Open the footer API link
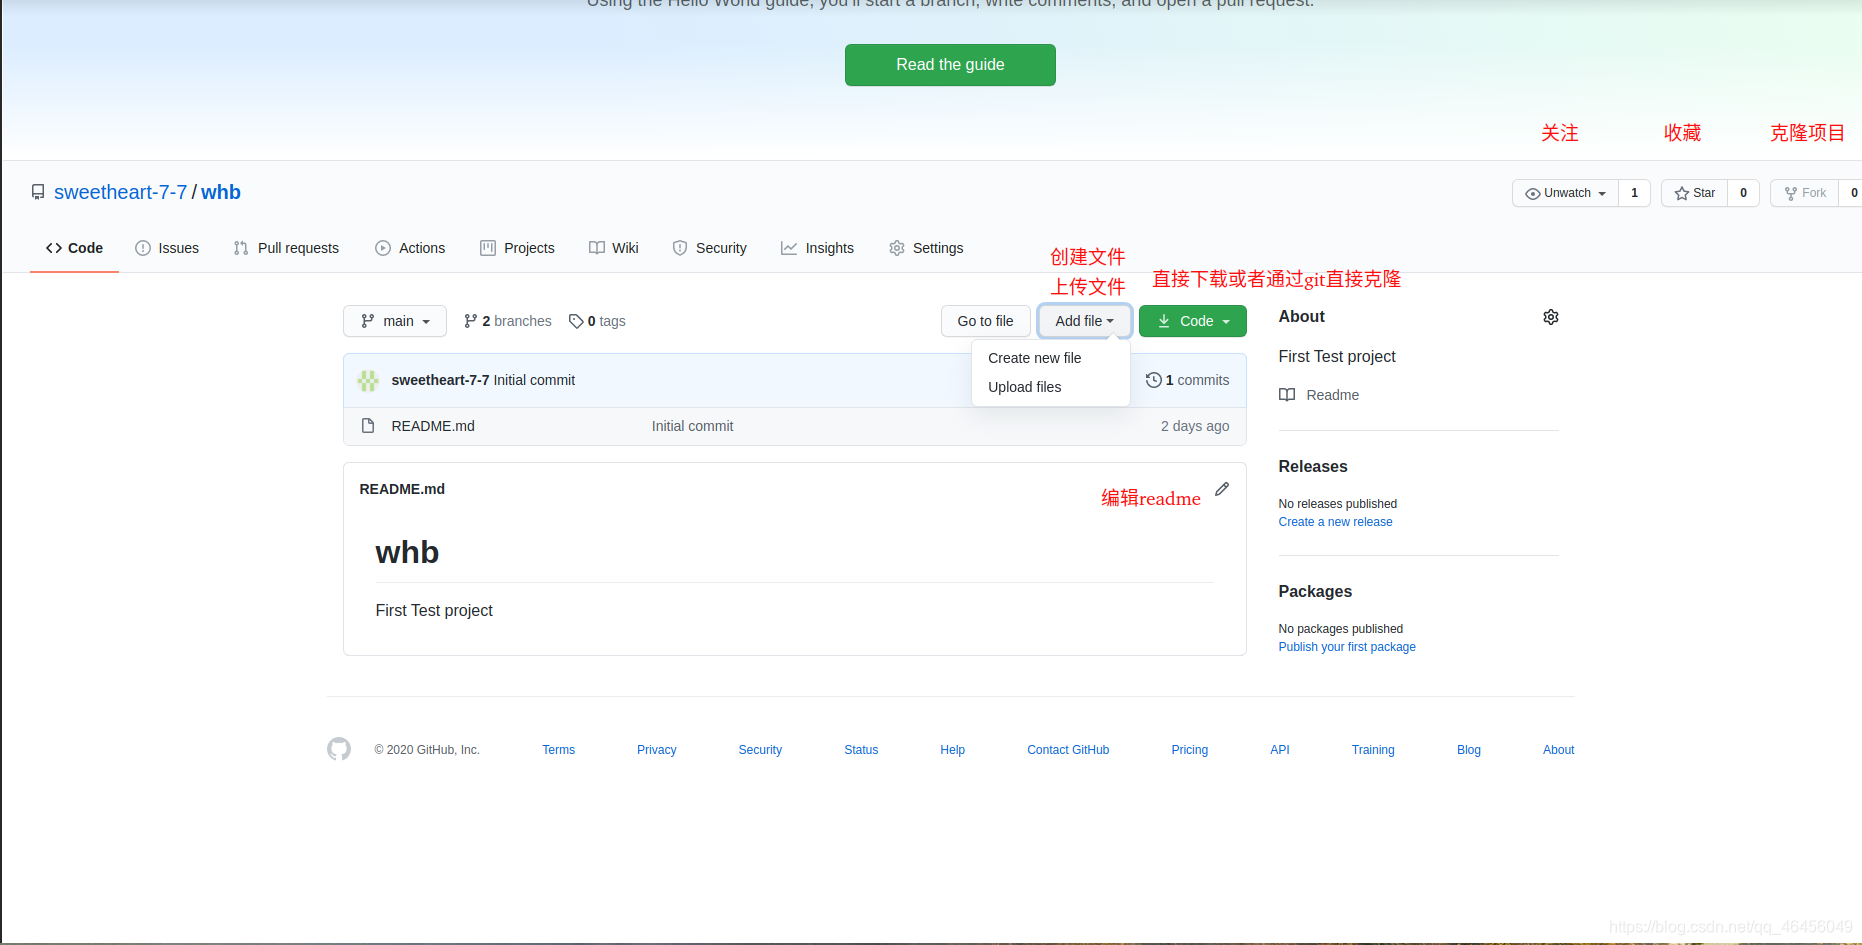Image resolution: width=1862 pixels, height=945 pixels. (1280, 750)
